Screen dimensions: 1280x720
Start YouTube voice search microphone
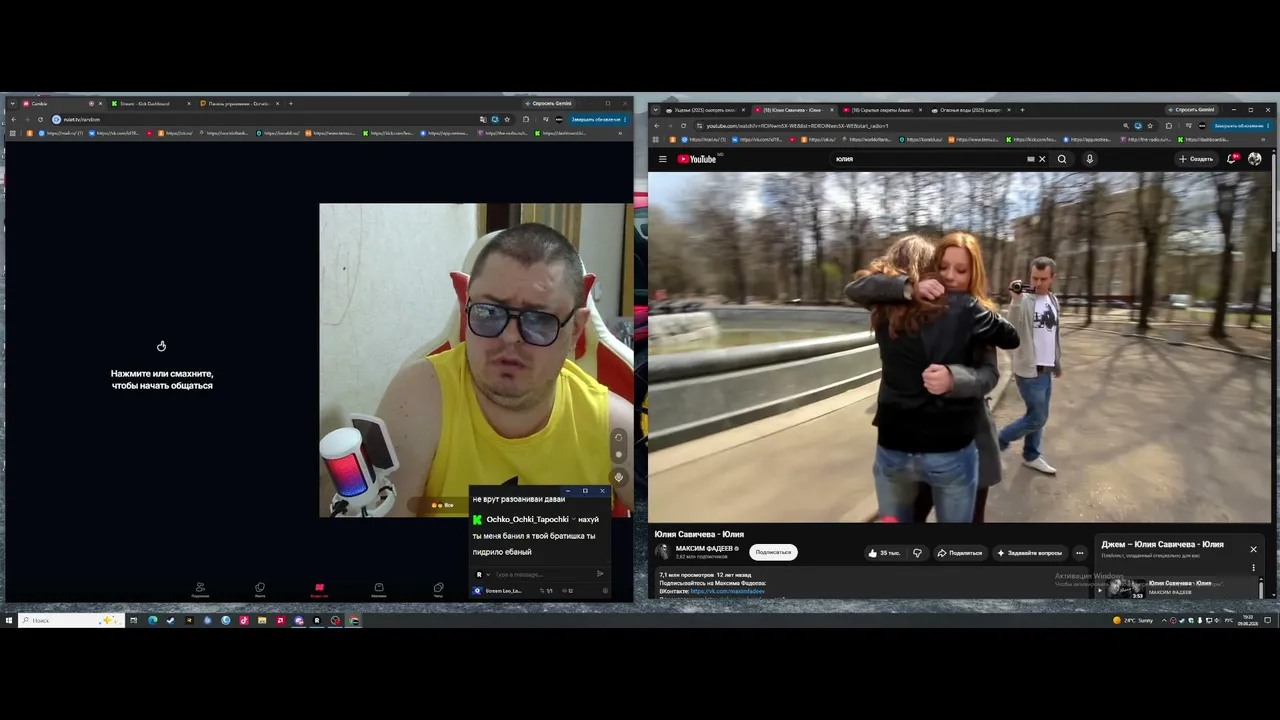[x=1089, y=159]
